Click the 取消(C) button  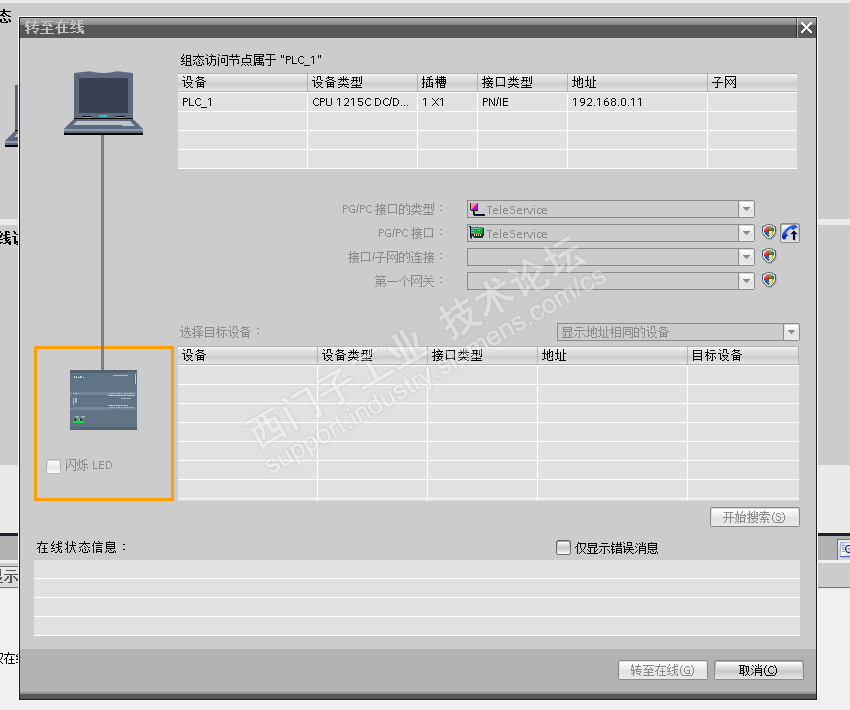[758, 670]
